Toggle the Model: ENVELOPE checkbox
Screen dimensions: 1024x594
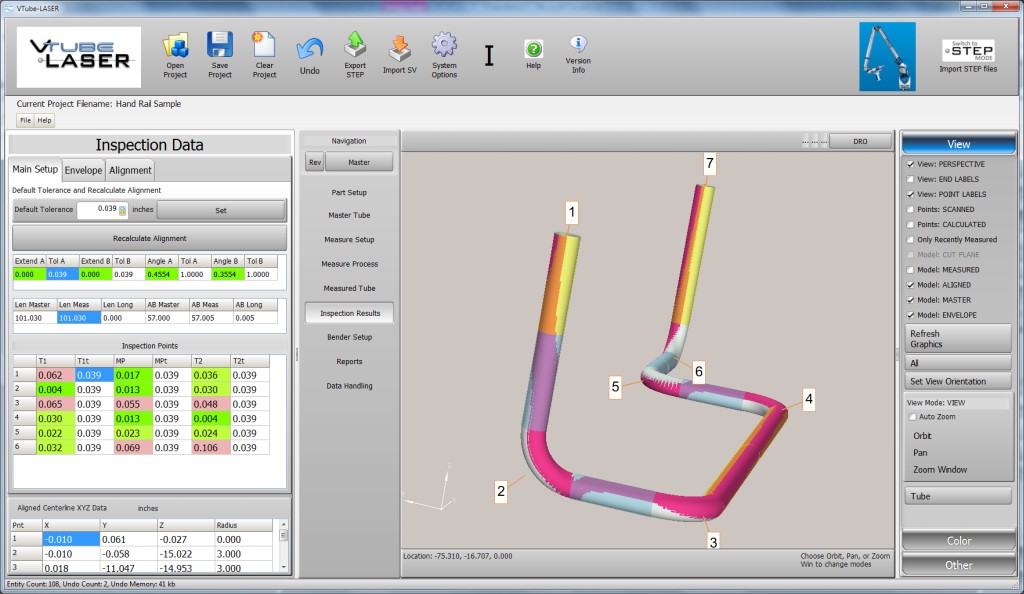(910, 315)
